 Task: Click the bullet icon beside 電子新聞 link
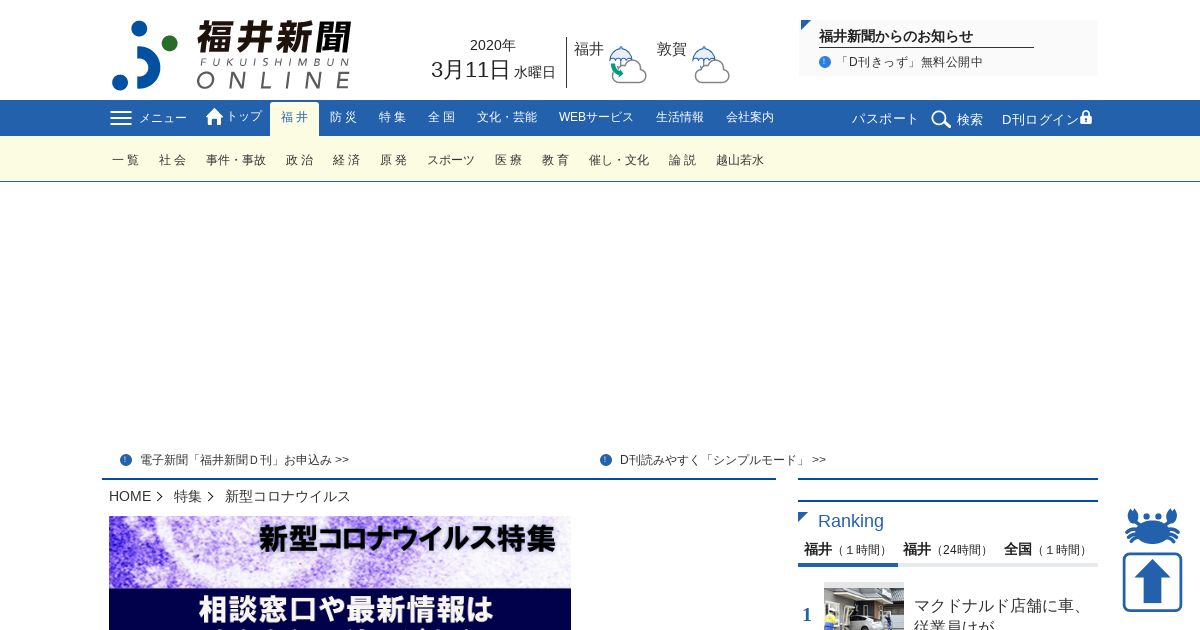pyautogui.click(x=126, y=460)
